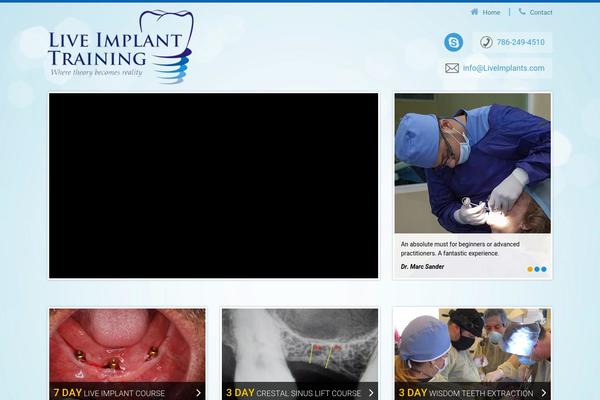
Task: Click arrow on 3 Day Wisdom Teeth Extraction
Action: click(x=544, y=393)
